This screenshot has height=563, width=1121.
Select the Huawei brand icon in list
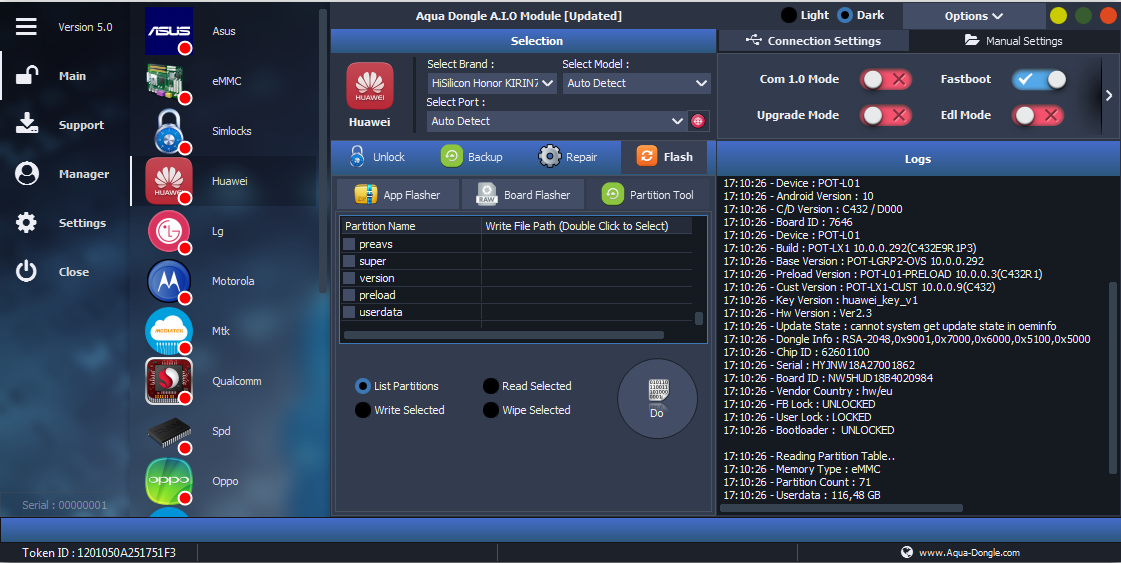point(169,181)
